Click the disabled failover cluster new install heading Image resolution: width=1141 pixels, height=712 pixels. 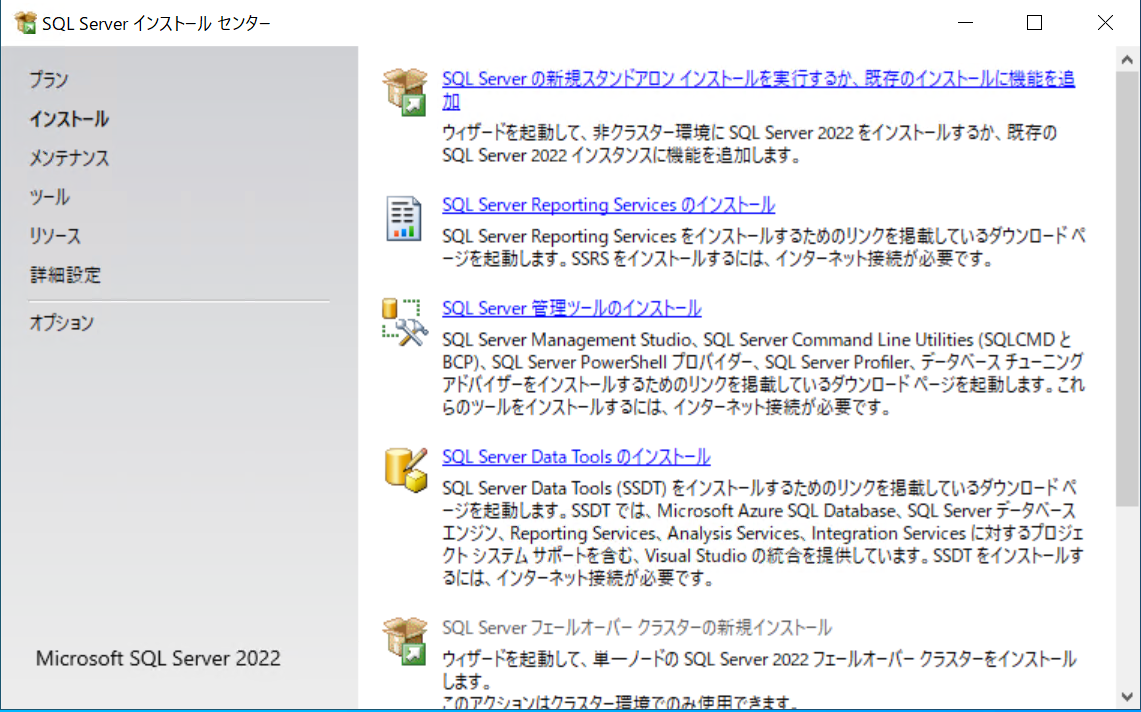point(637,628)
